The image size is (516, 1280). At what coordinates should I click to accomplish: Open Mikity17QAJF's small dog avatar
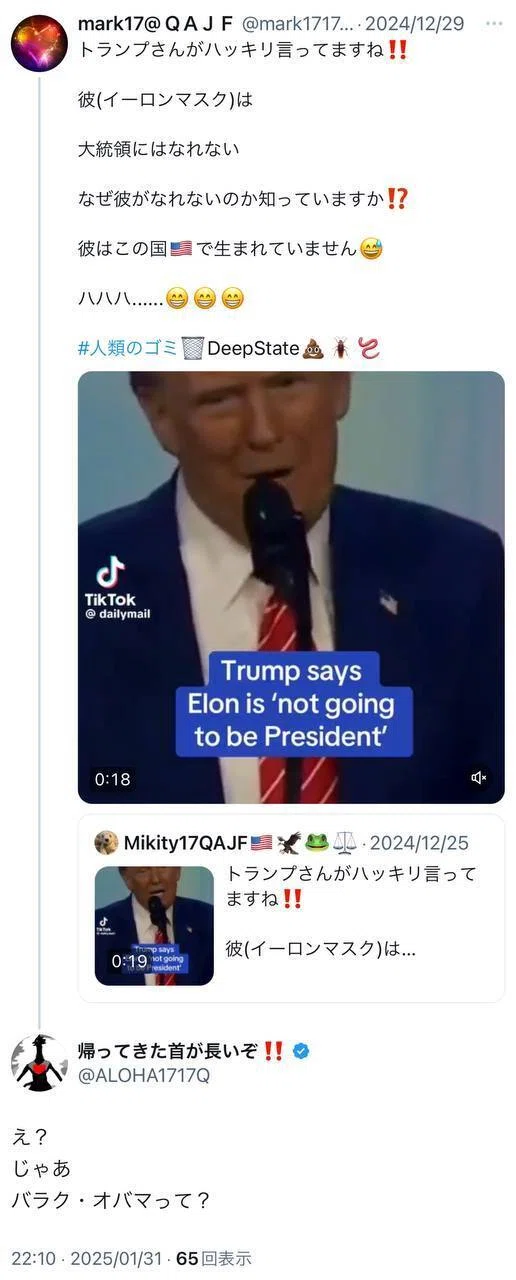tap(106, 843)
